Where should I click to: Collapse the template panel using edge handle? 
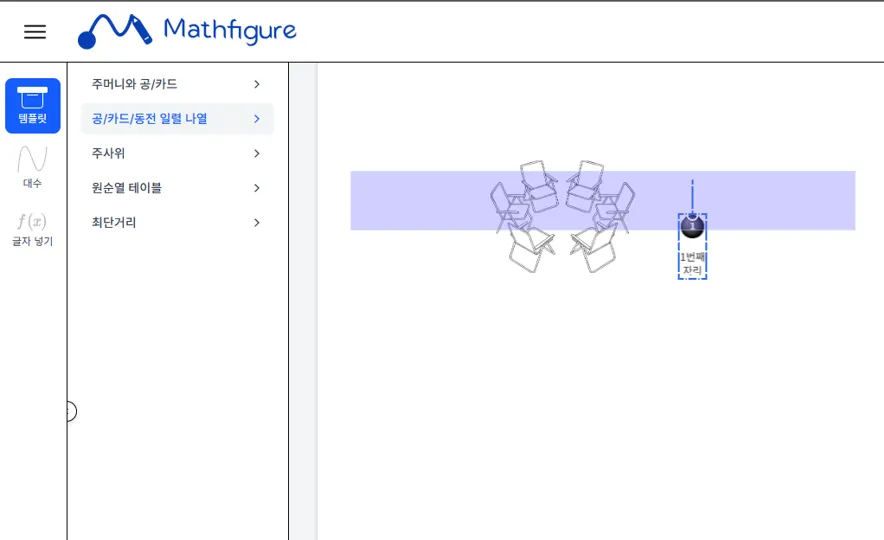pos(69,411)
